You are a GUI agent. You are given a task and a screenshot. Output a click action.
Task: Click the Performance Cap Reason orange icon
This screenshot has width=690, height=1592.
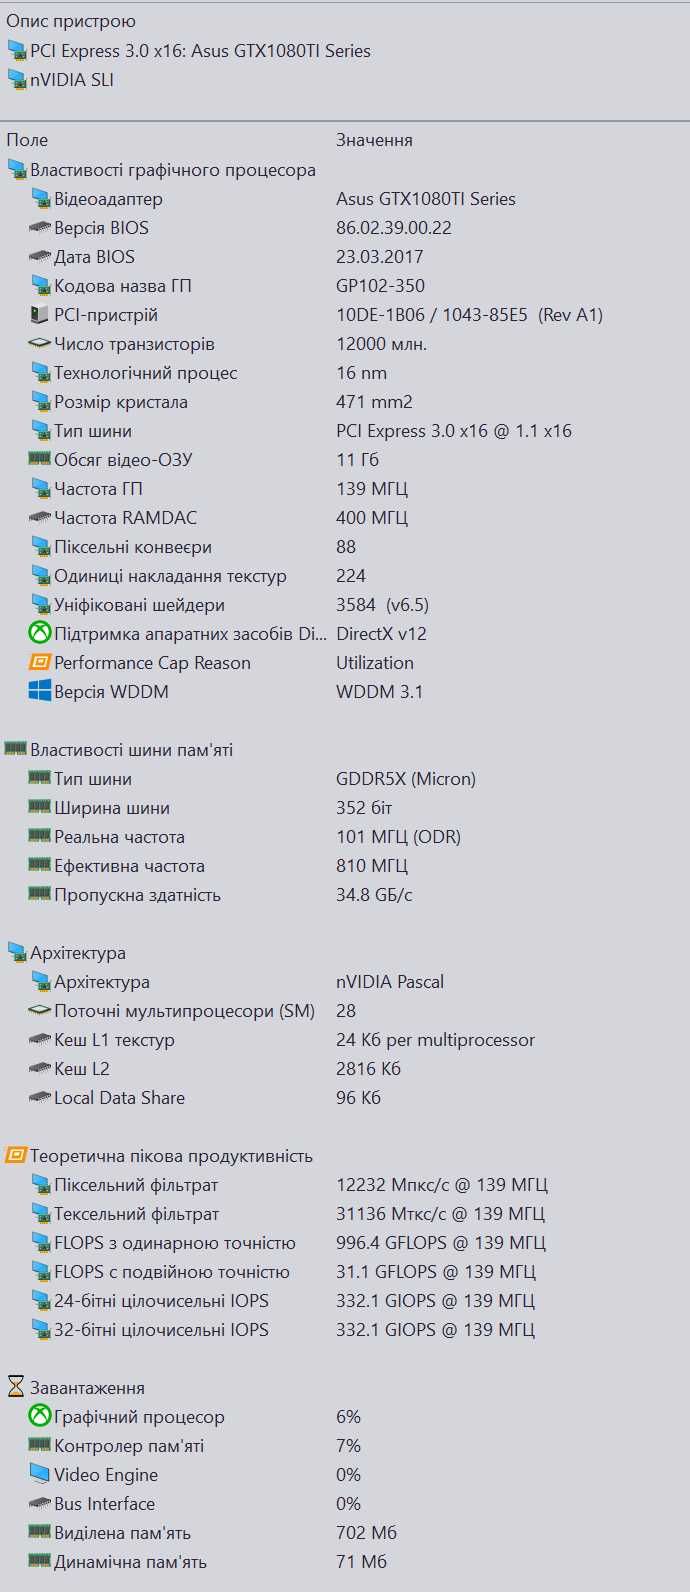pos(40,662)
